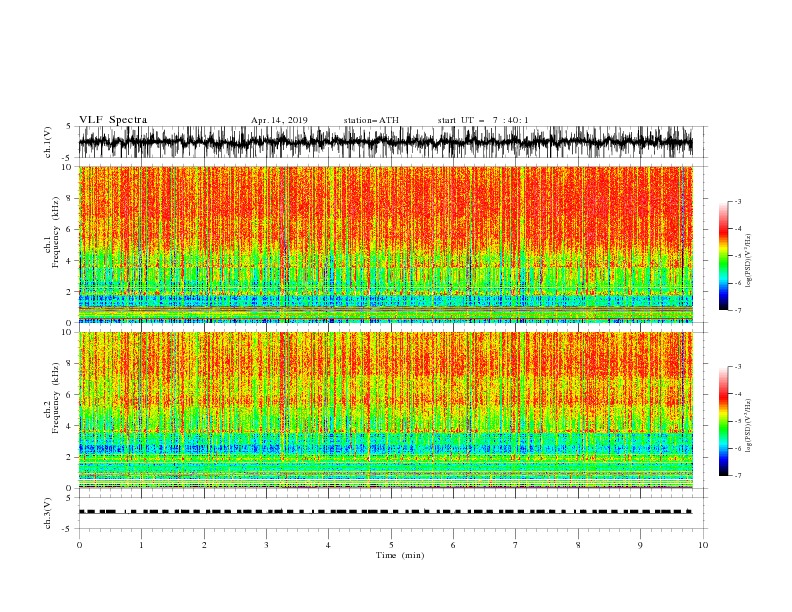Click the "-3" tick on ch.1 color bar
Viewport: 792px width, 612px height.
pos(737,201)
